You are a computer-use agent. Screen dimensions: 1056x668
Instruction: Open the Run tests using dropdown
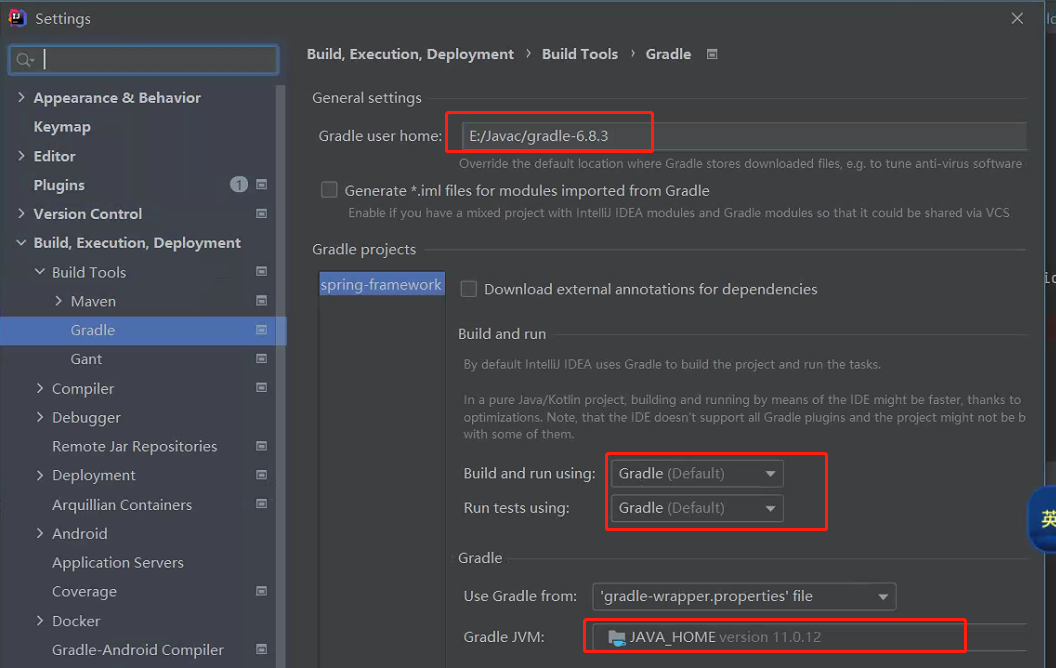[x=697, y=508]
